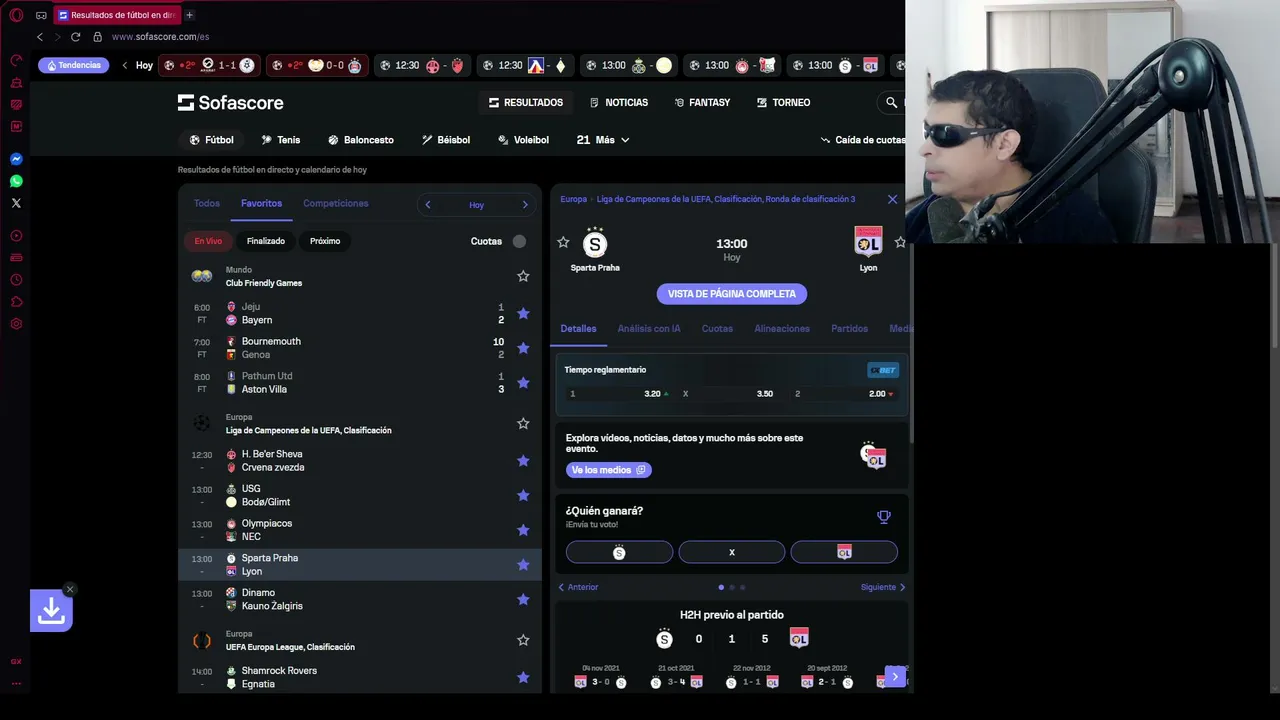Go to Anterior card
This screenshot has width=1280, height=720.
pos(578,587)
